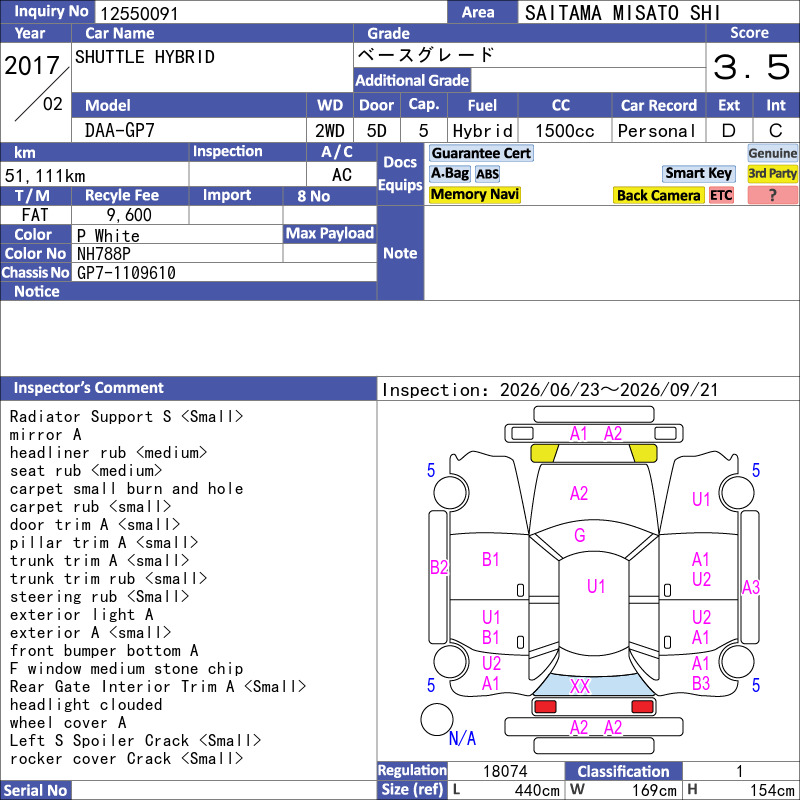The image size is (800, 800).
Task: Select chassis number GP7-1109610
Action: coord(127,273)
